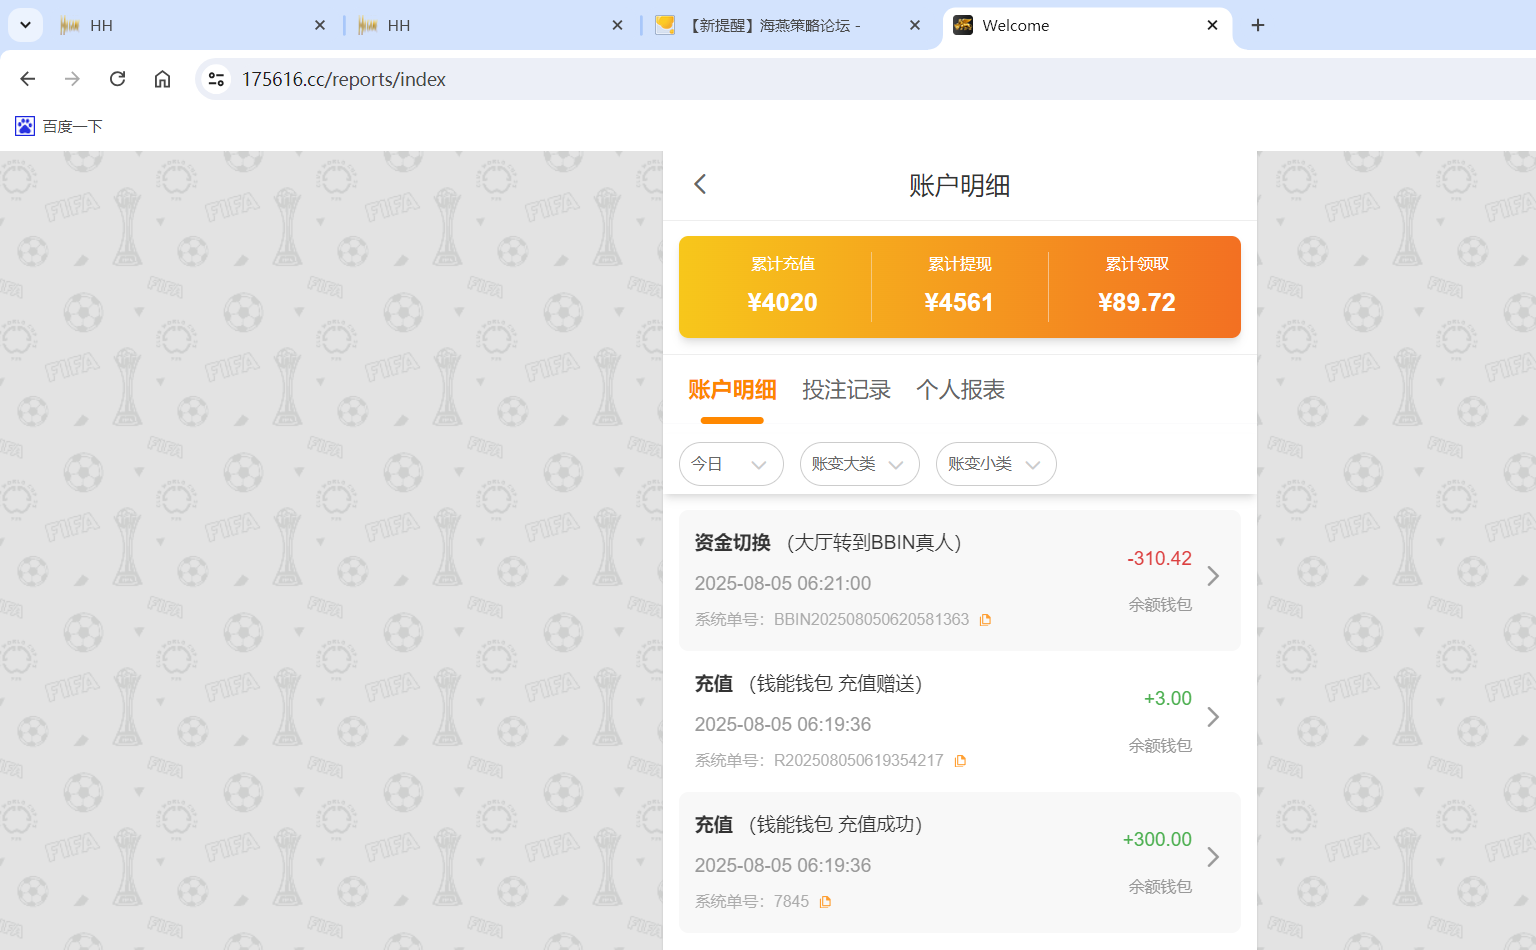The width and height of the screenshot is (1536, 950).
Task: Switch to the 投注记录 tab
Action: point(847,390)
